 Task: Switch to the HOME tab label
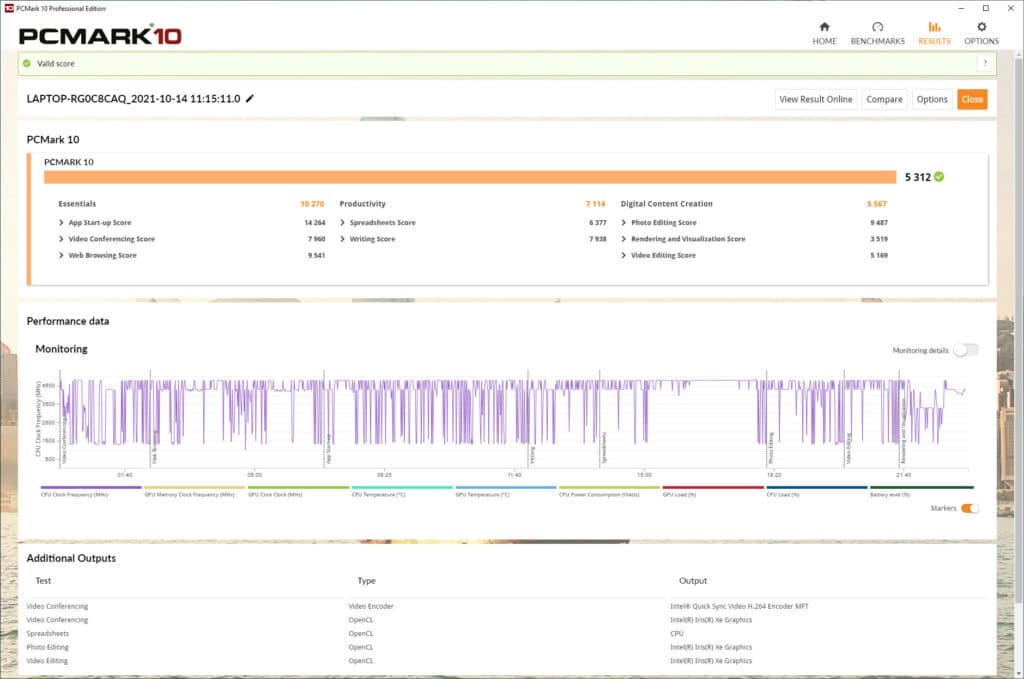point(824,41)
